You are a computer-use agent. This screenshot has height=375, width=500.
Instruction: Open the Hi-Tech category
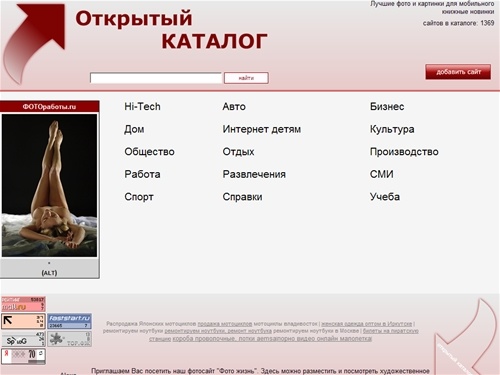point(142,107)
